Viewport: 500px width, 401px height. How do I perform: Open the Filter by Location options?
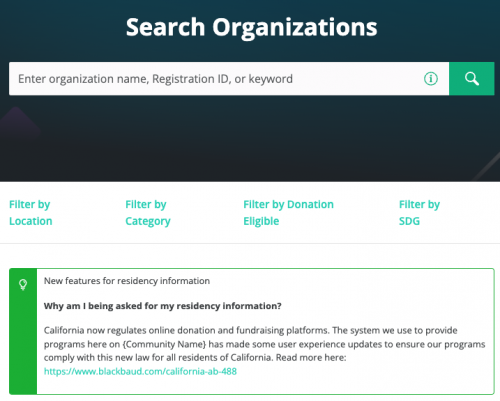point(31,213)
